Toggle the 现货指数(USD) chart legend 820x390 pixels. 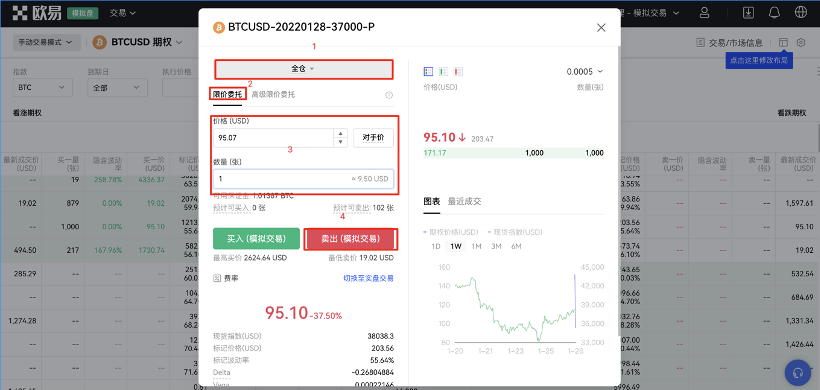pyautogui.click(x=515, y=232)
